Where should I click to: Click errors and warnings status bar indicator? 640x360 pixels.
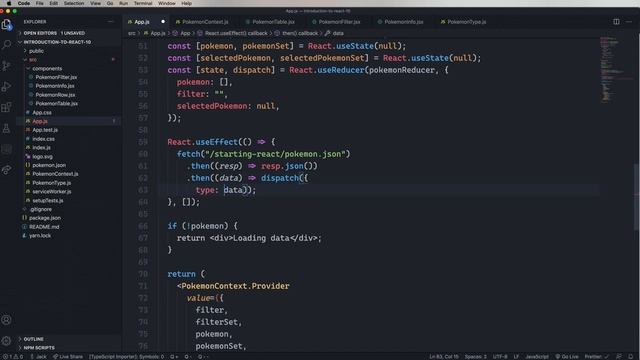[x=13, y=357]
